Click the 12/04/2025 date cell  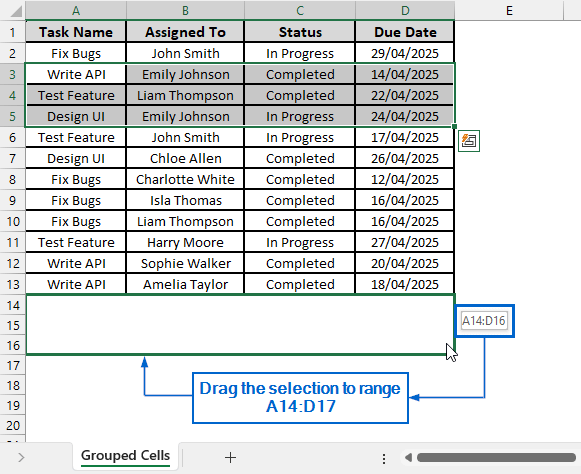(x=405, y=180)
